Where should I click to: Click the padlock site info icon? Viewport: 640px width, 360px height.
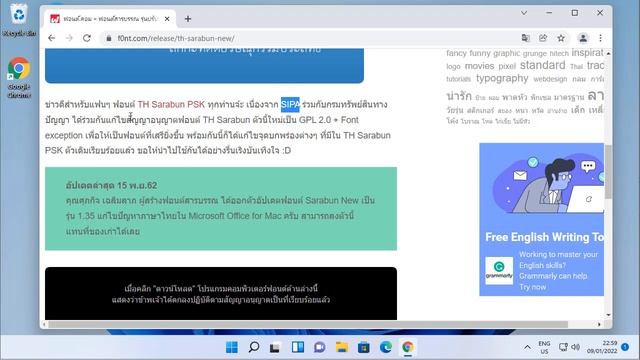tap(109, 38)
